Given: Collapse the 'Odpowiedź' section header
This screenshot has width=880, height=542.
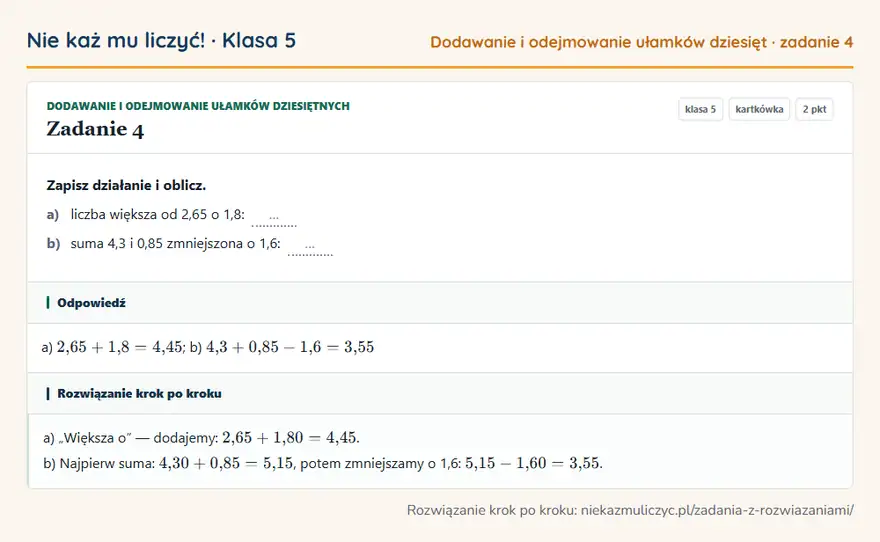Looking at the screenshot, I should tap(440, 303).
